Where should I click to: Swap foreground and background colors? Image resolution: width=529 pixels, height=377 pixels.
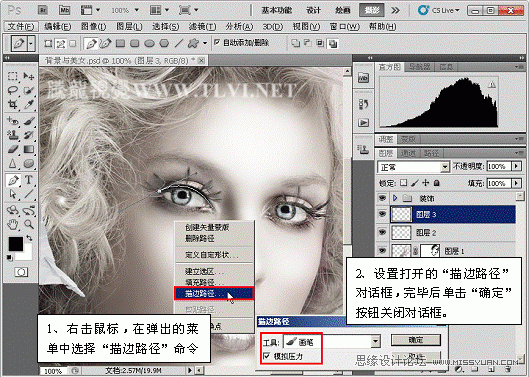pyautogui.click(x=30, y=238)
